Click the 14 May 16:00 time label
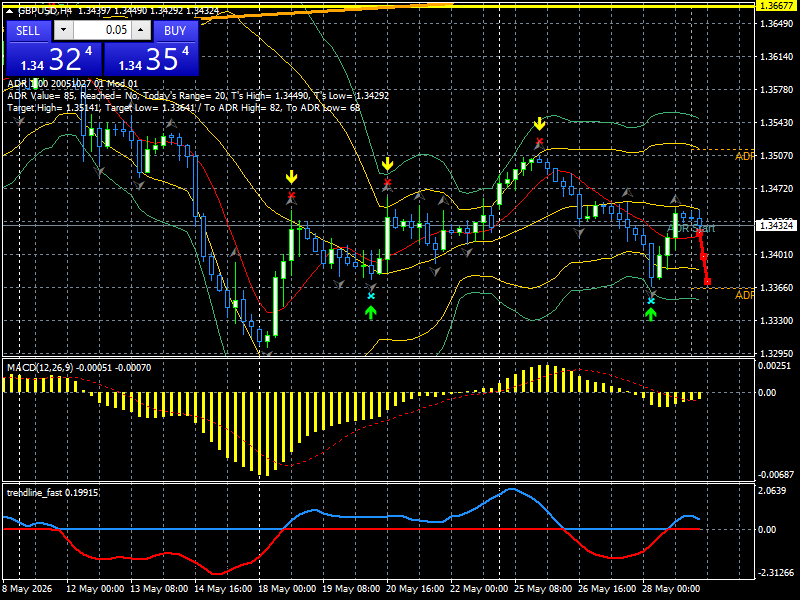This screenshot has width=800, height=600. [223, 588]
